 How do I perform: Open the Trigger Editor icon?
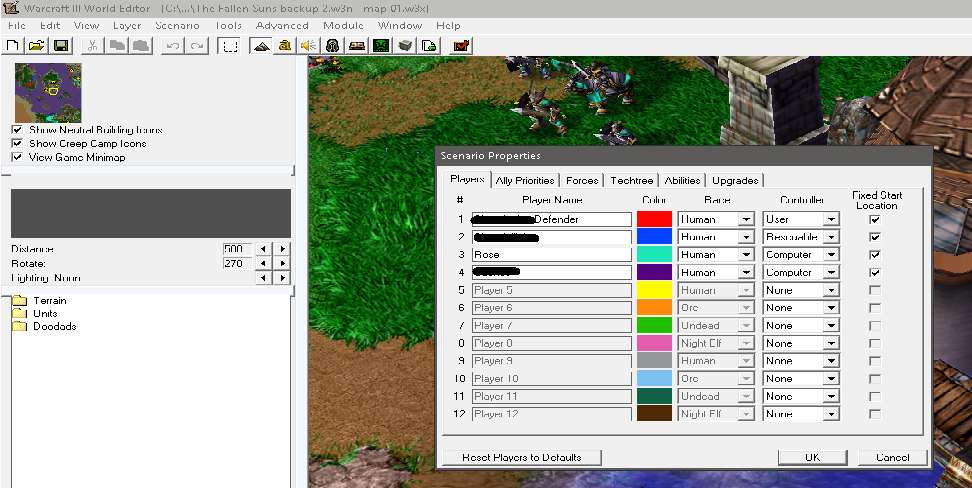(285, 46)
